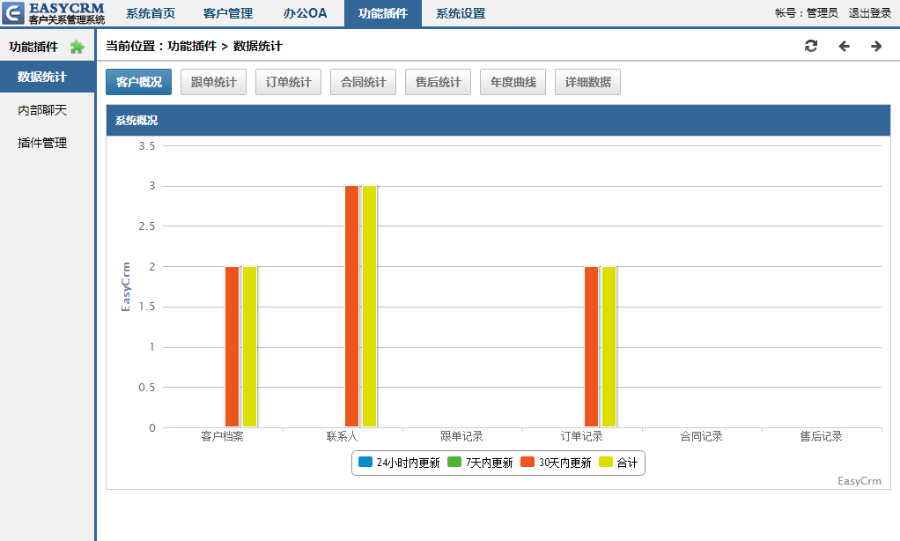Image resolution: width=900 pixels, height=541 pixels.
Task: Click the yellow 联系人 total bar
Action: 370,306
